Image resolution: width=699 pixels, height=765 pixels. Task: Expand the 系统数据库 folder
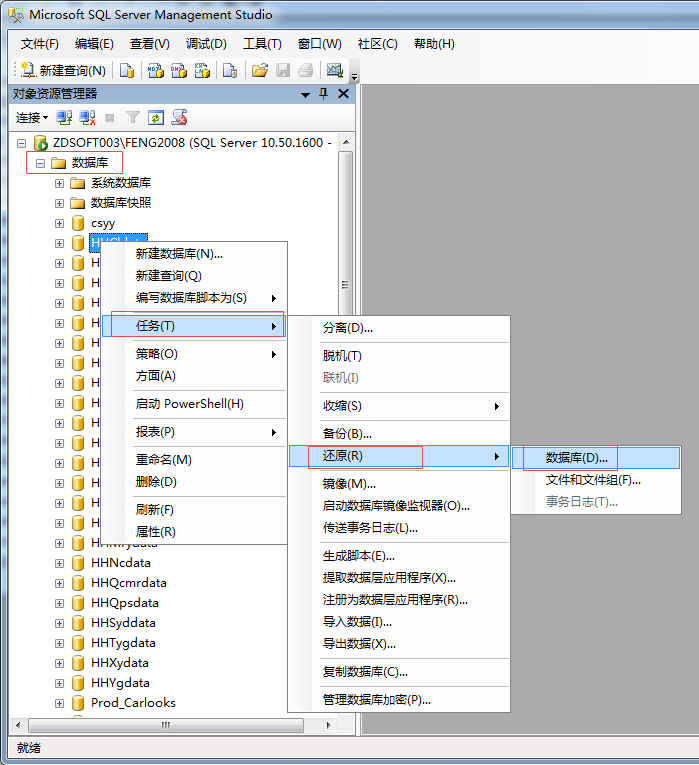click(x=59, y=183)
